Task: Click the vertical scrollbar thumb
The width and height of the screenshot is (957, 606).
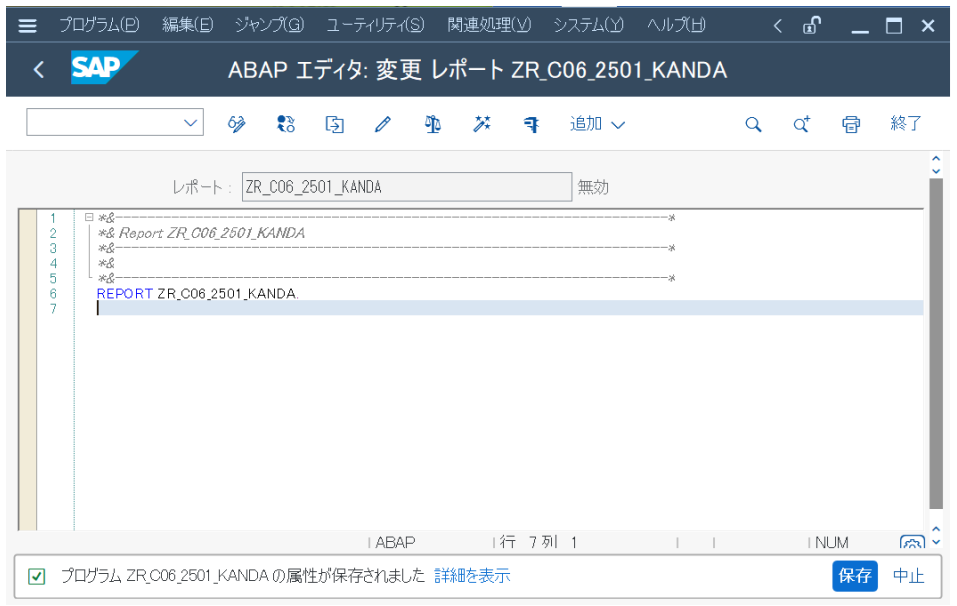Action: (x=936, y=343)
